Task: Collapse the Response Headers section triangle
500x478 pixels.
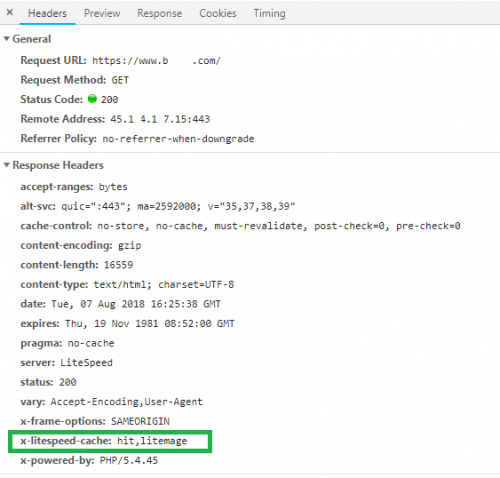Action: (6, 165)
